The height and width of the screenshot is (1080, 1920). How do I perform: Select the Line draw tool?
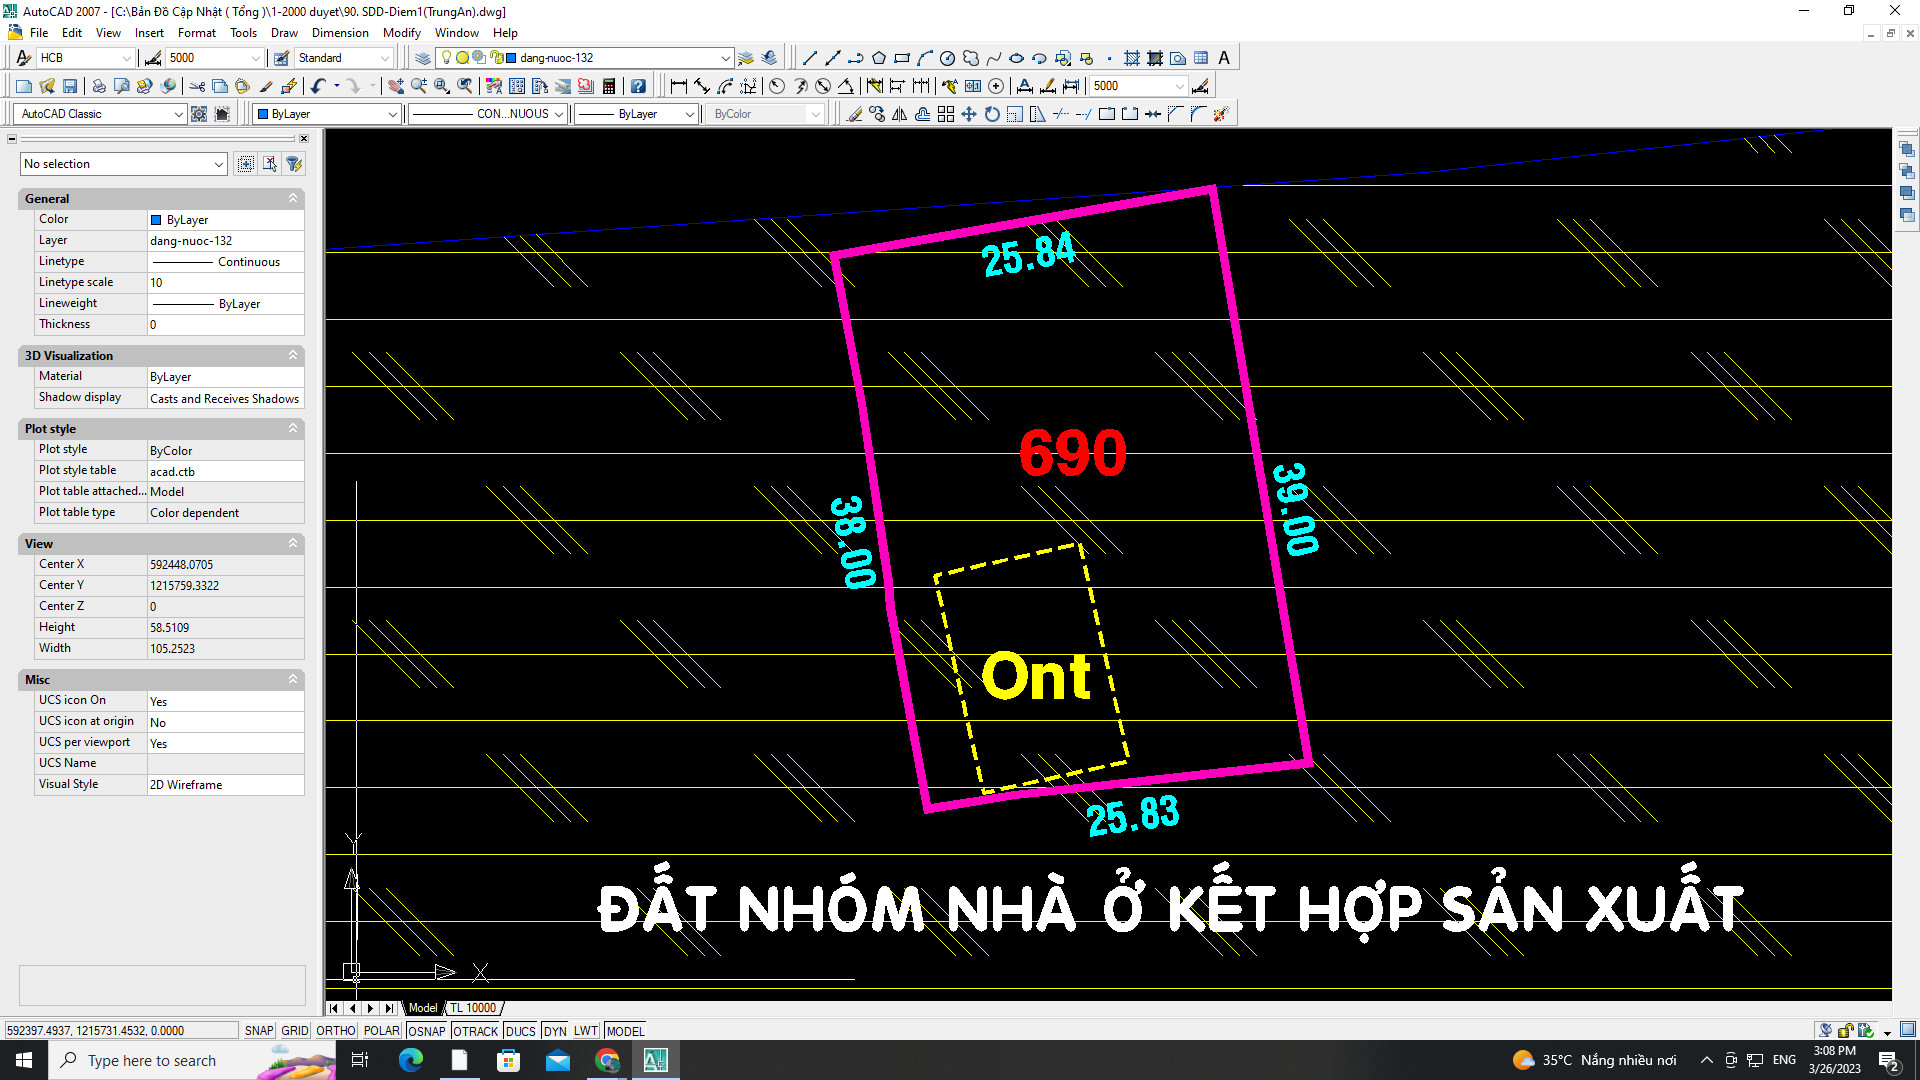[810, 58]
